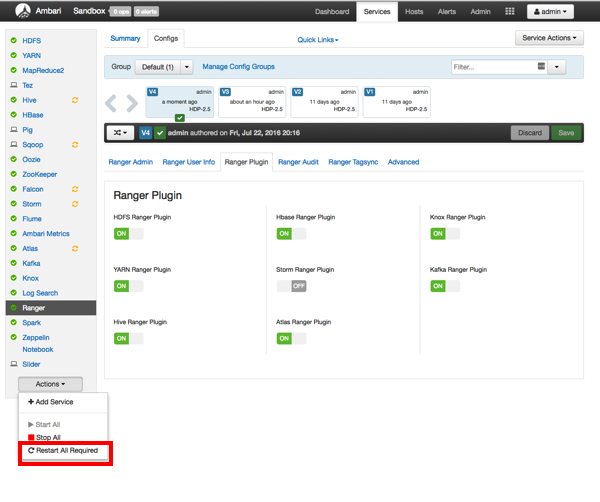The height and width of the screenshot is (502, 600).
Task: Open the apps grid icon in top bar
Action: [509, 12]
